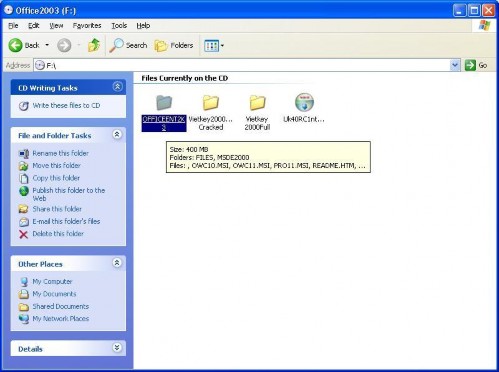This screenshot has width=499, height=372.
Task: Go up one folder level
Action: [x=94, y=45]
